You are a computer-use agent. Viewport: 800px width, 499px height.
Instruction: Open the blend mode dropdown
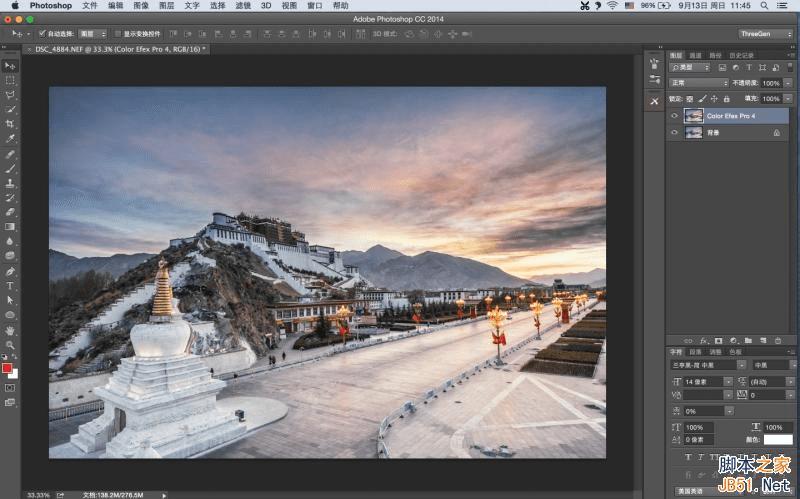(699, 83)
